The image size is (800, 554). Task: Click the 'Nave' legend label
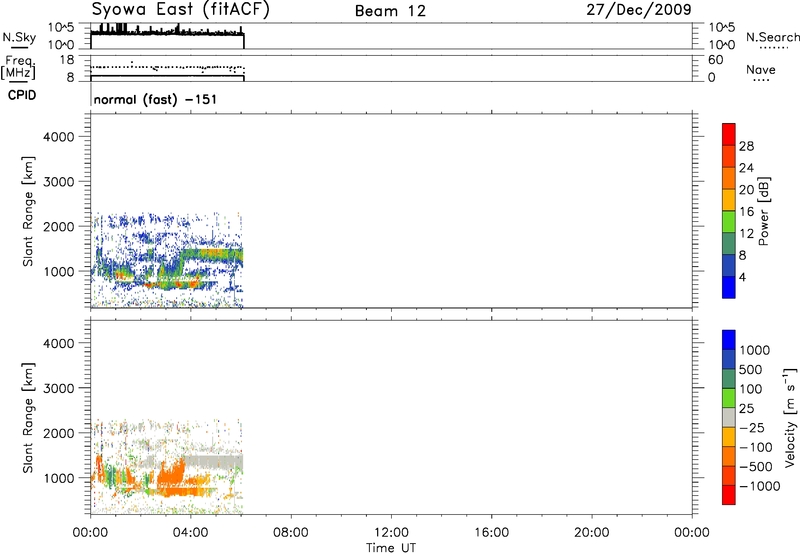761,69
